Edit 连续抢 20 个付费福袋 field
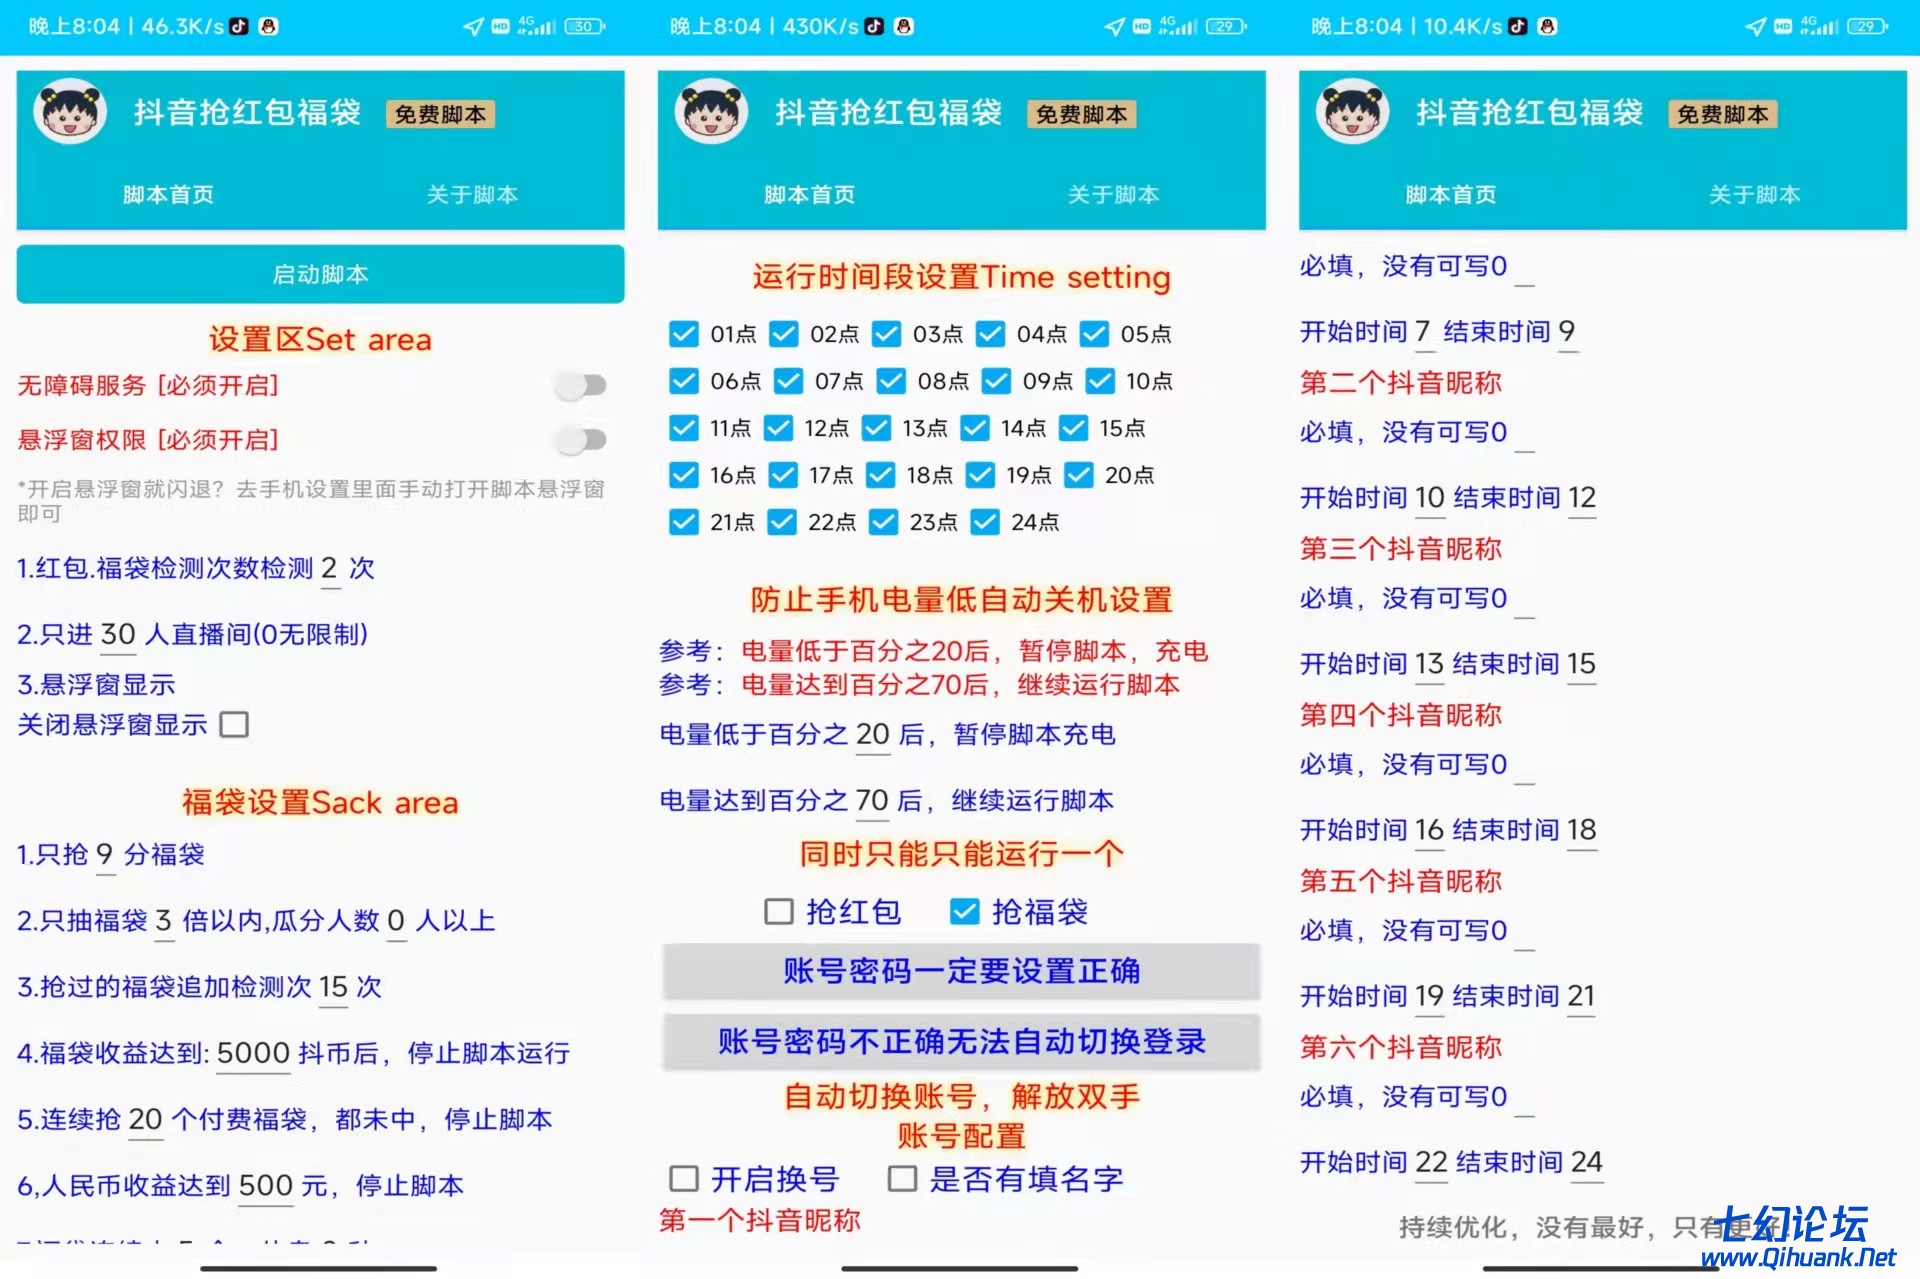 pyautogui.click(x=145, y=1121)
